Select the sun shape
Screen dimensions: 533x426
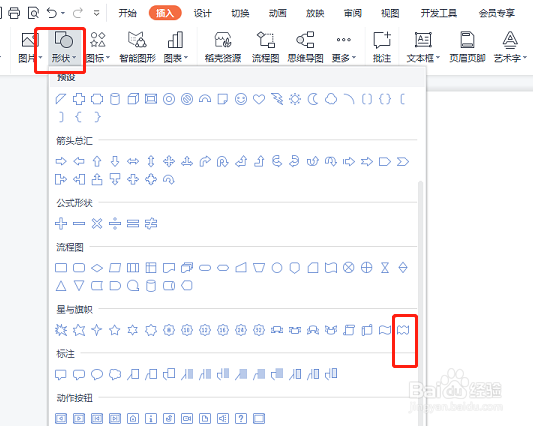pyautogui.click(x=295, y=99)
